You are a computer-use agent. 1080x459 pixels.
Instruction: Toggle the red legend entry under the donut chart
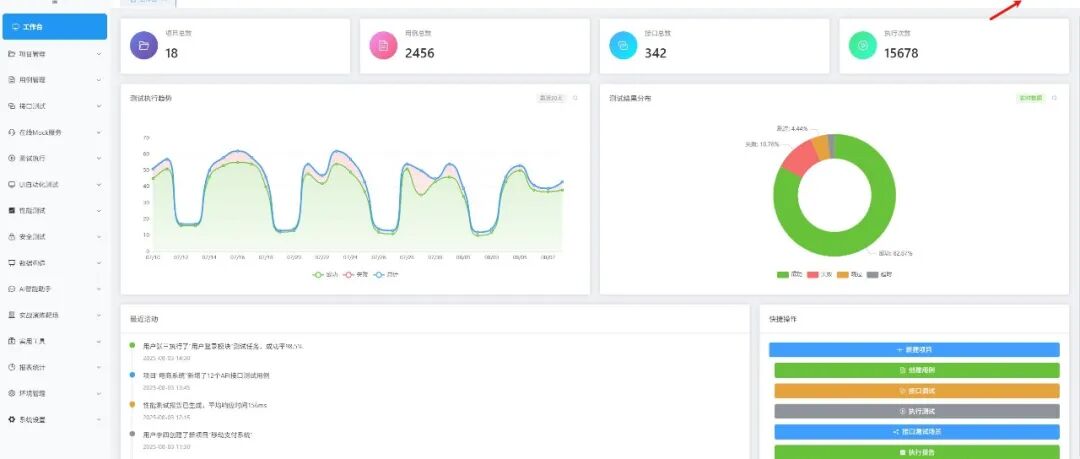click(820, 274)
